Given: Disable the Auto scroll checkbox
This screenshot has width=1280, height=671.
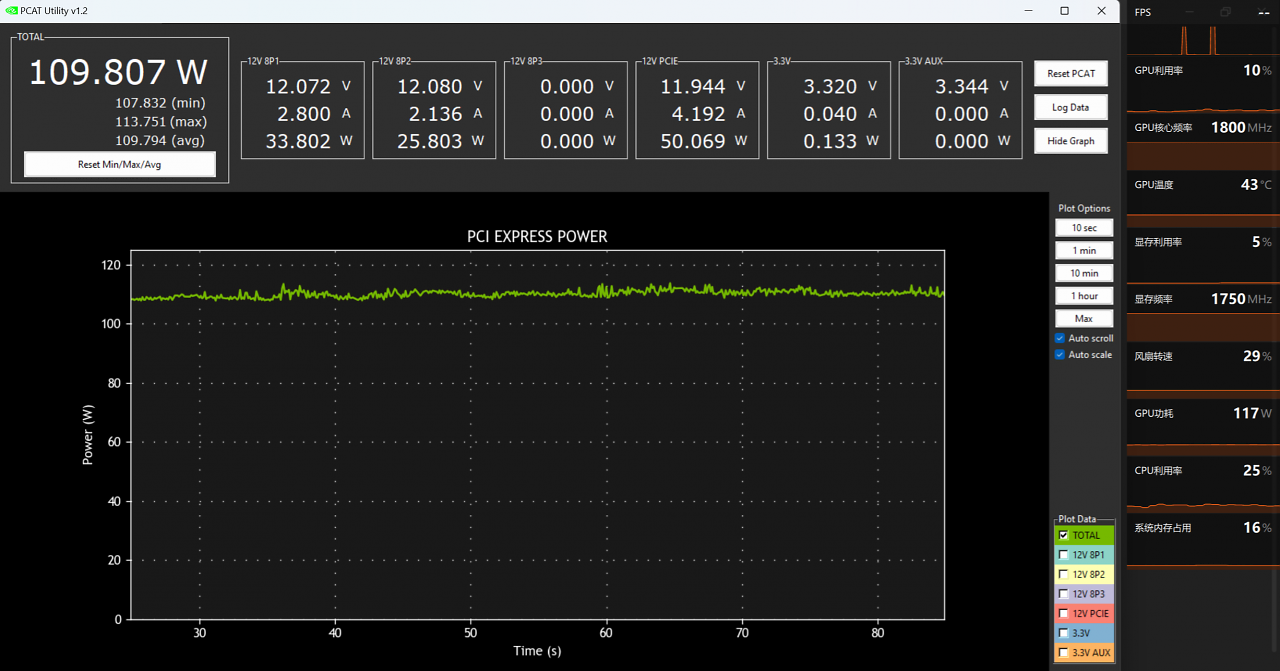Looking at the screenshot, I should coord(1060,338).
